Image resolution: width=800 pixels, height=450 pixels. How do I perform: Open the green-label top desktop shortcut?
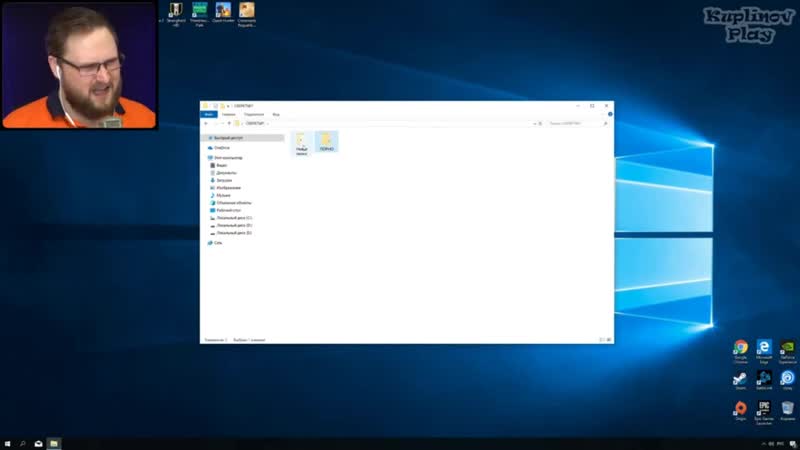click(x=199, y=14)
